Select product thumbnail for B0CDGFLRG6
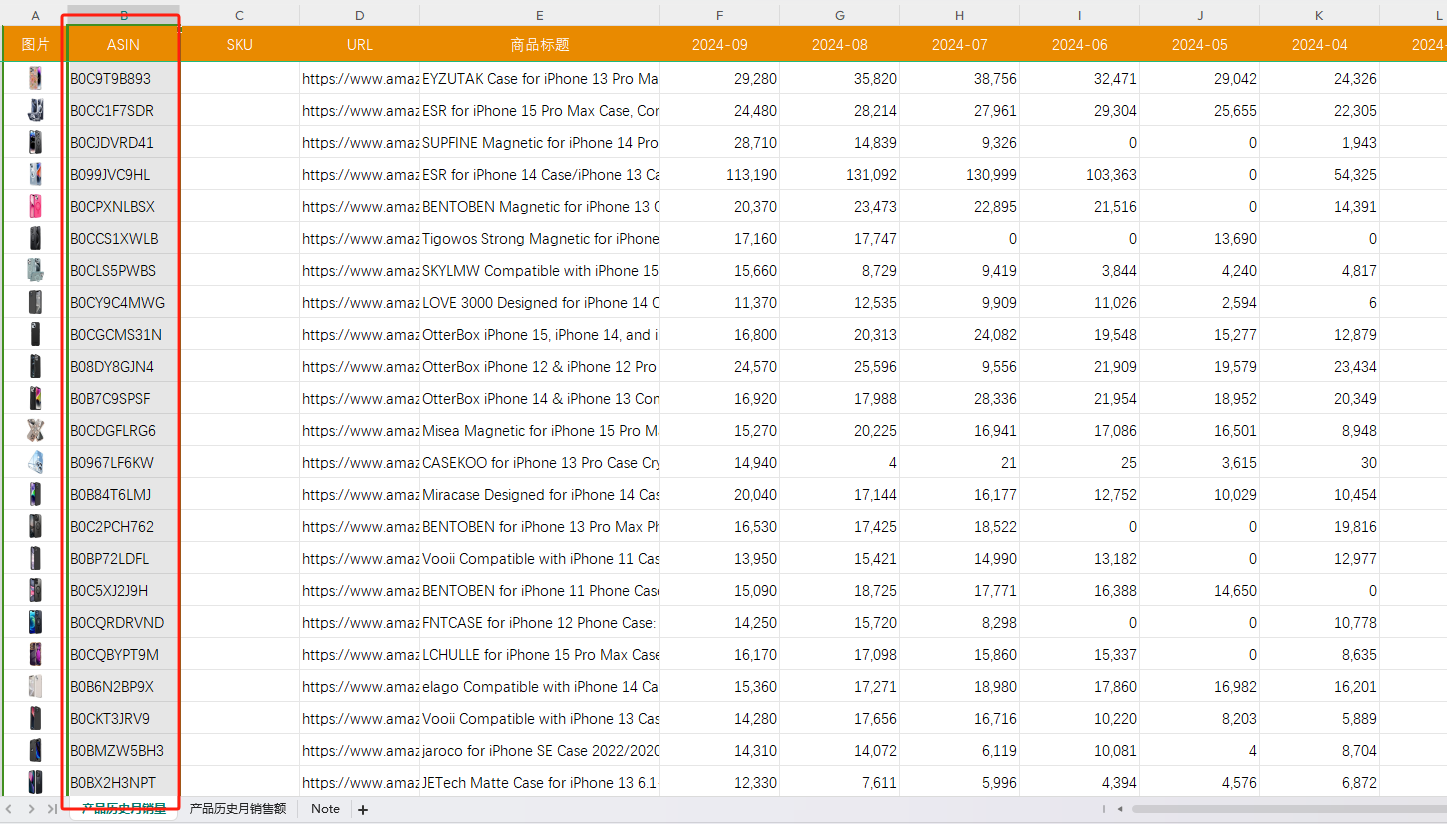1447x824 pixels. click(x=36, y=430)
